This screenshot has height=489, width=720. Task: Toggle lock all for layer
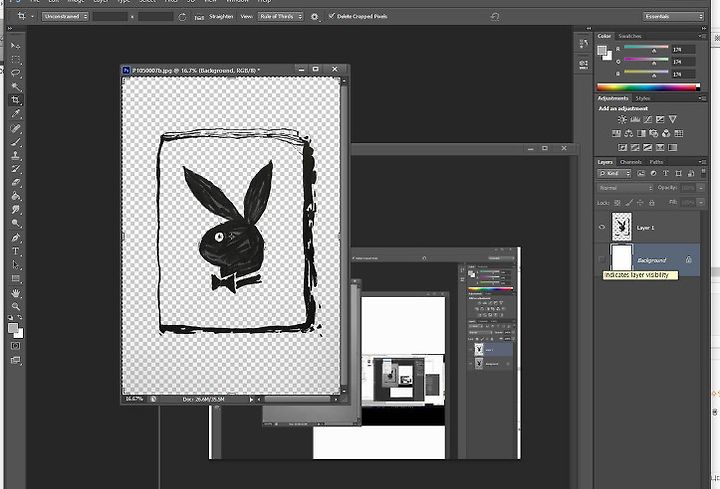[x=652, y=203]
